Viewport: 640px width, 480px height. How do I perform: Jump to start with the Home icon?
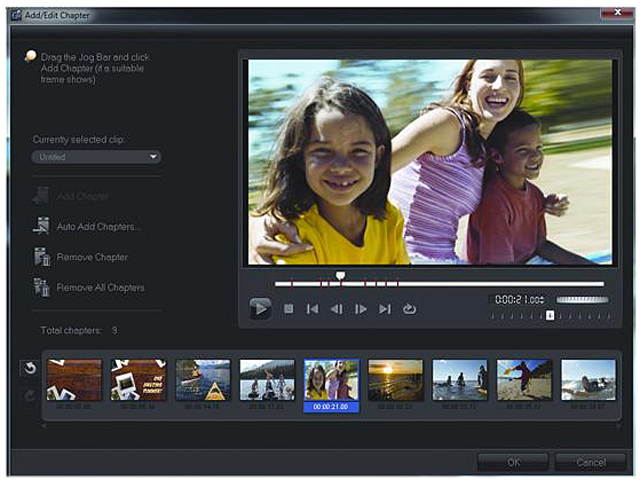tap(312, 309)
